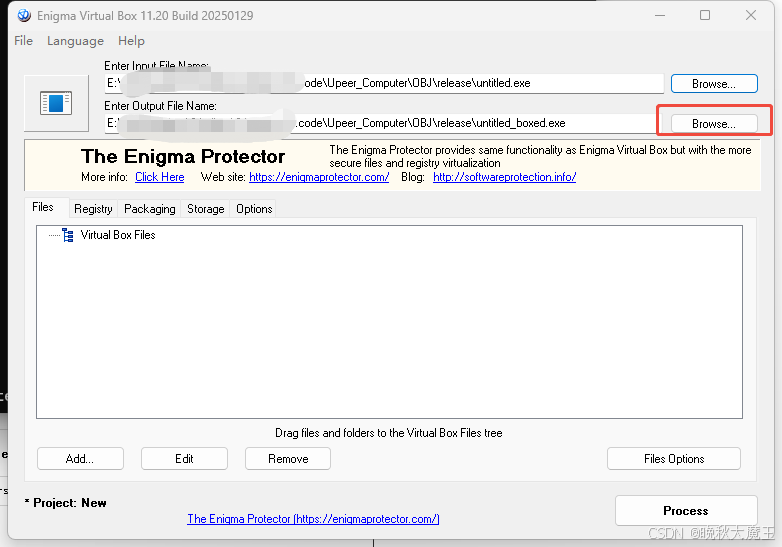Select the Virtual Box Files tree icon
The width and height of the screenshot is (782, 547).
[x=68, y=235]
